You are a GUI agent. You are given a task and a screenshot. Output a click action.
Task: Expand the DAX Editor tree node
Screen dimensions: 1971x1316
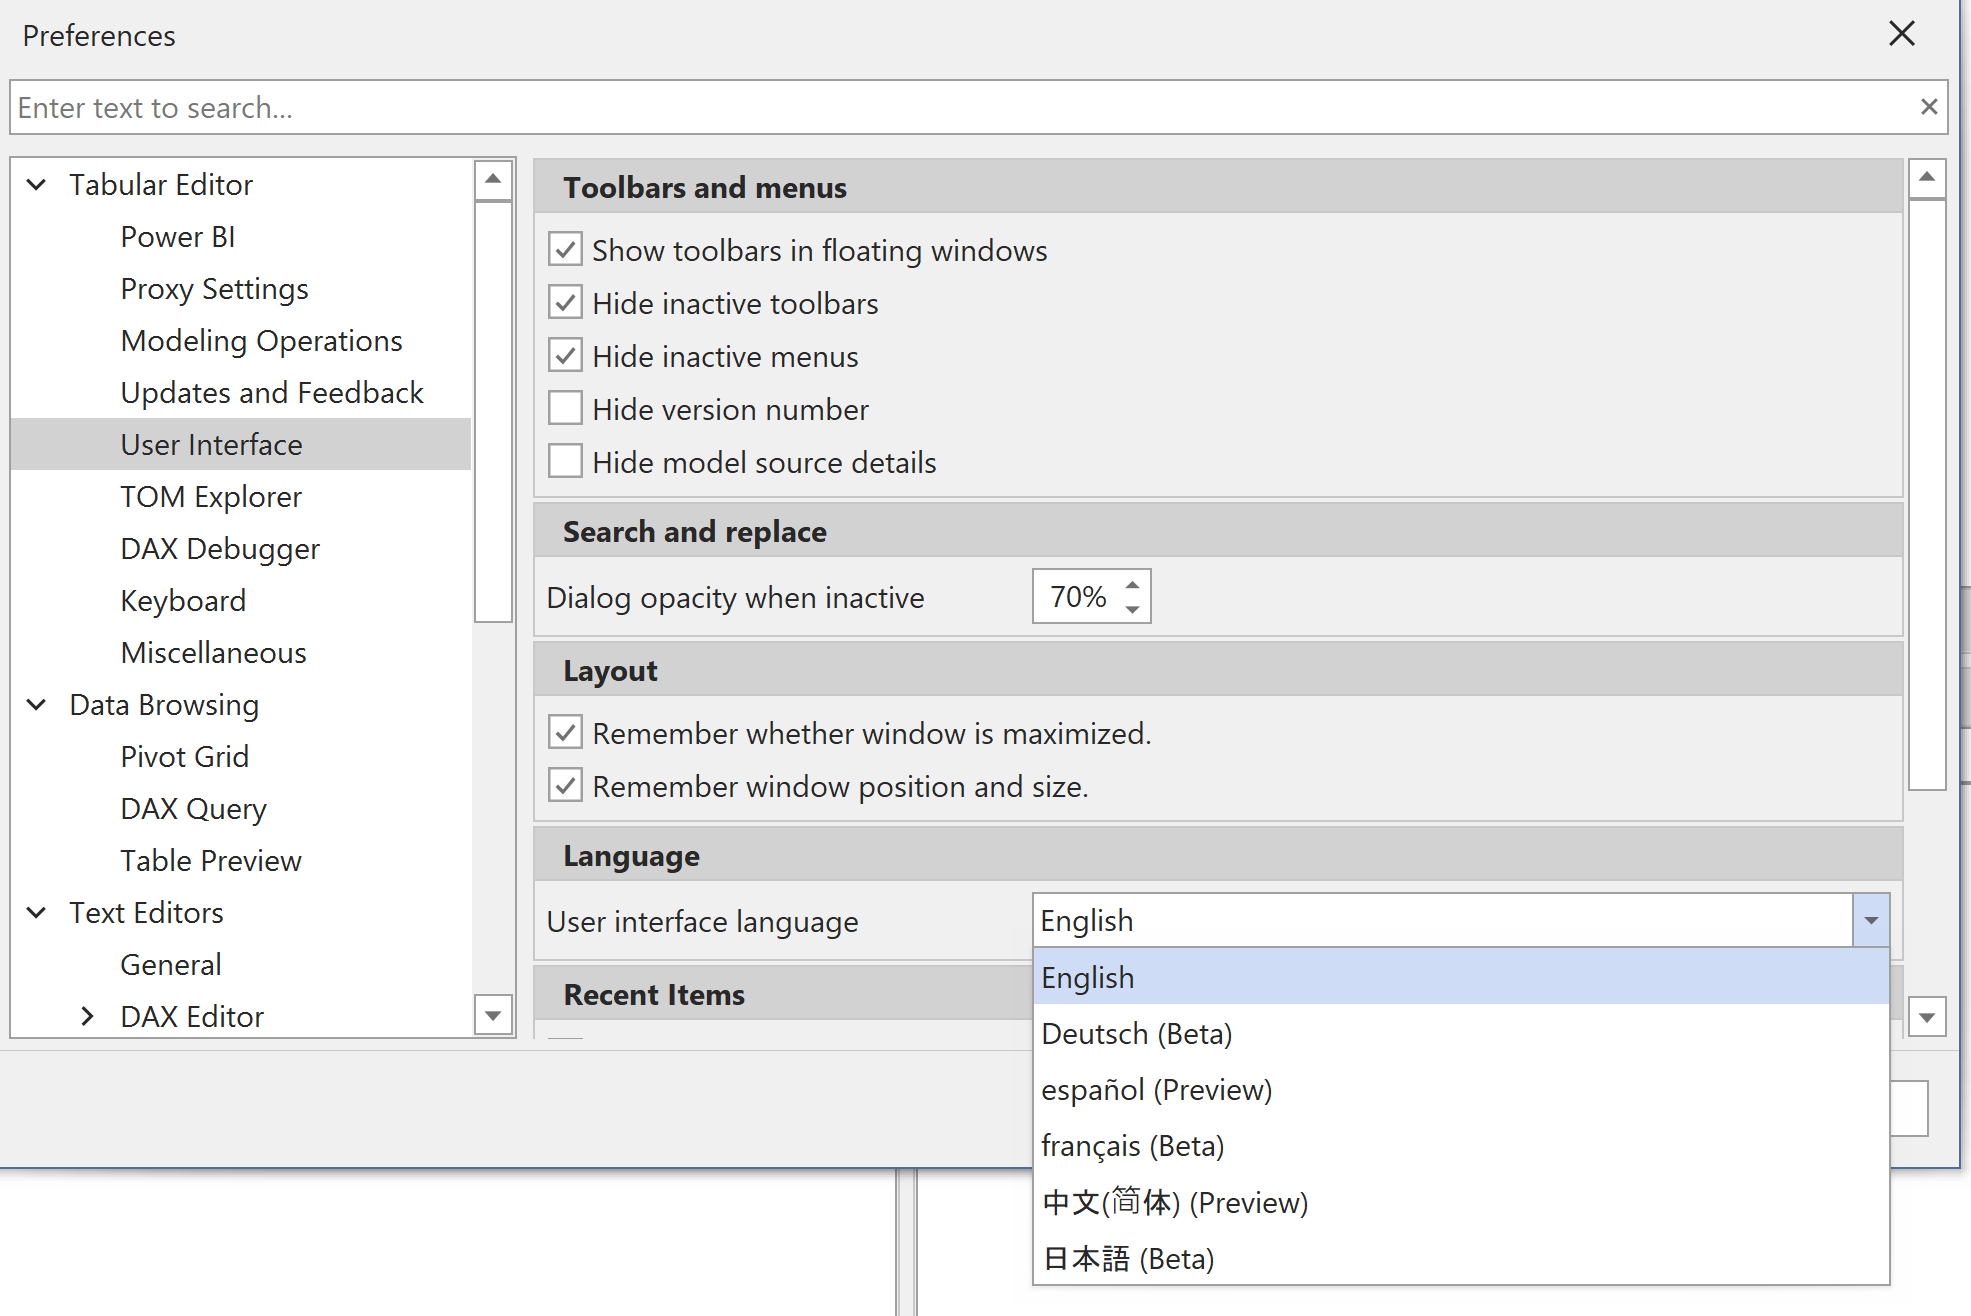[88, 1016]
